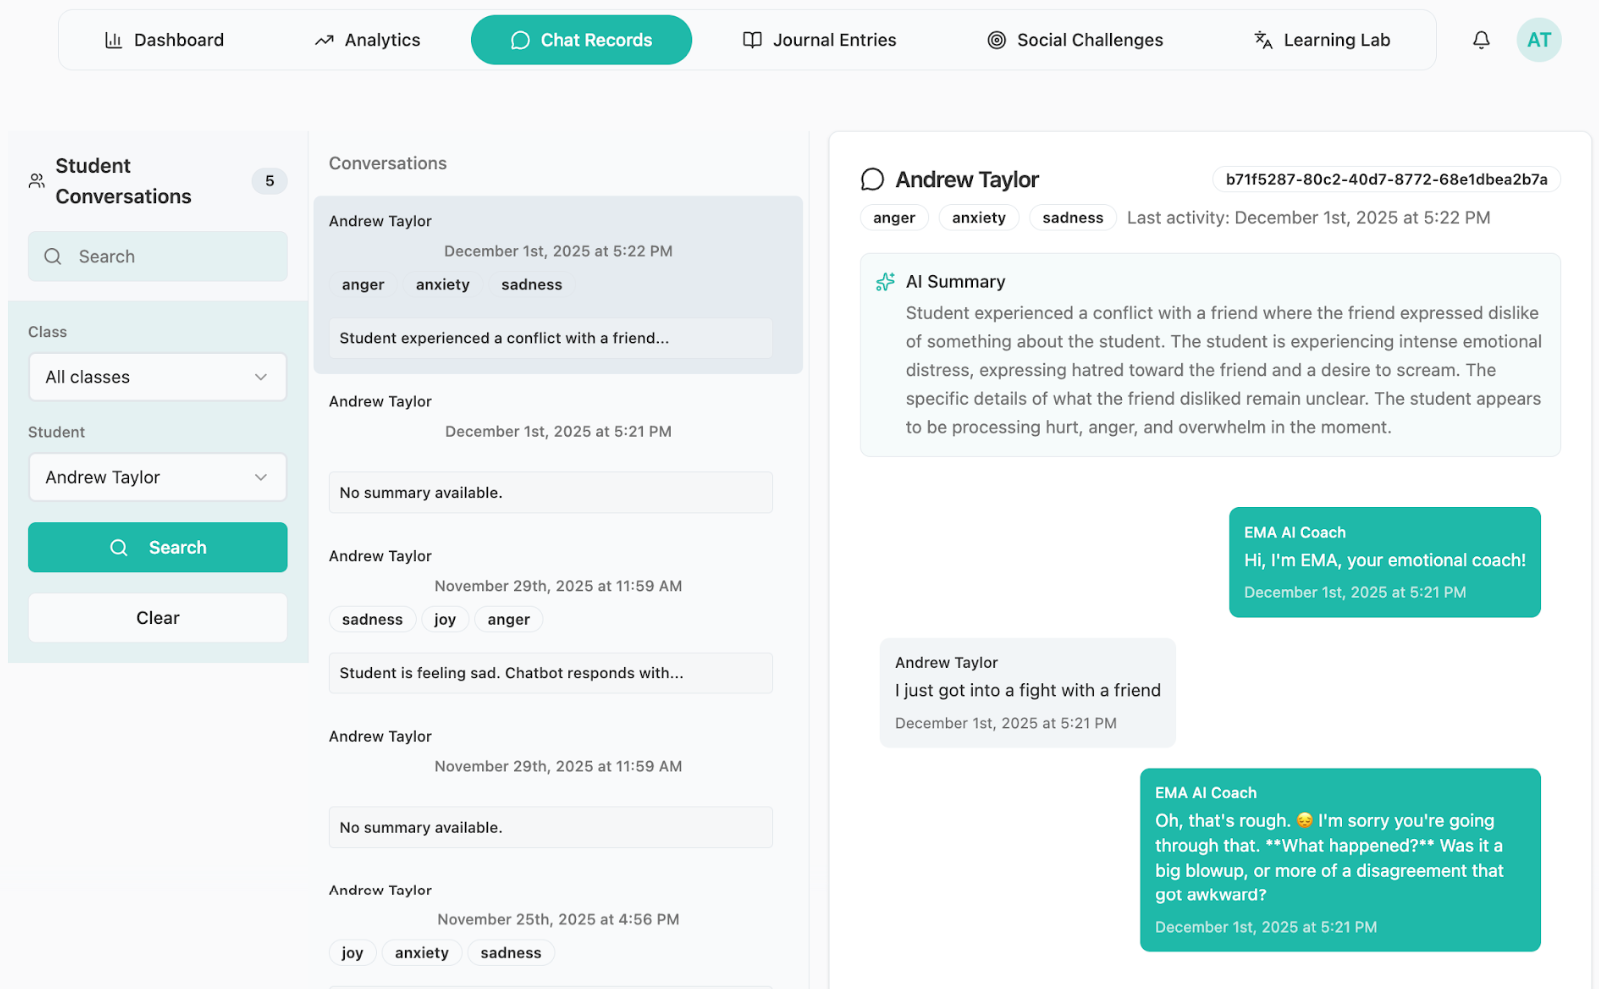Click the notification bell icon
This screenshot has width=1599, height=989.
click(1481, 40)
